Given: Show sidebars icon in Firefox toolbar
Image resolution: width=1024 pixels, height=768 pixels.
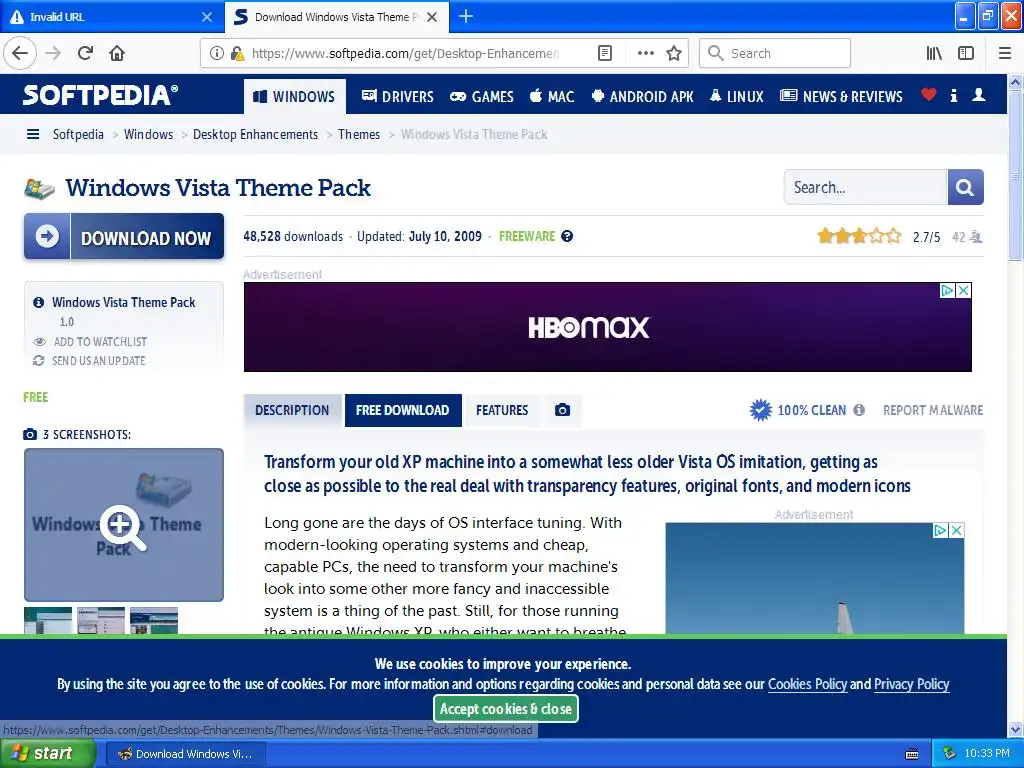Looking at the screenshot, I should click(966, 53).
